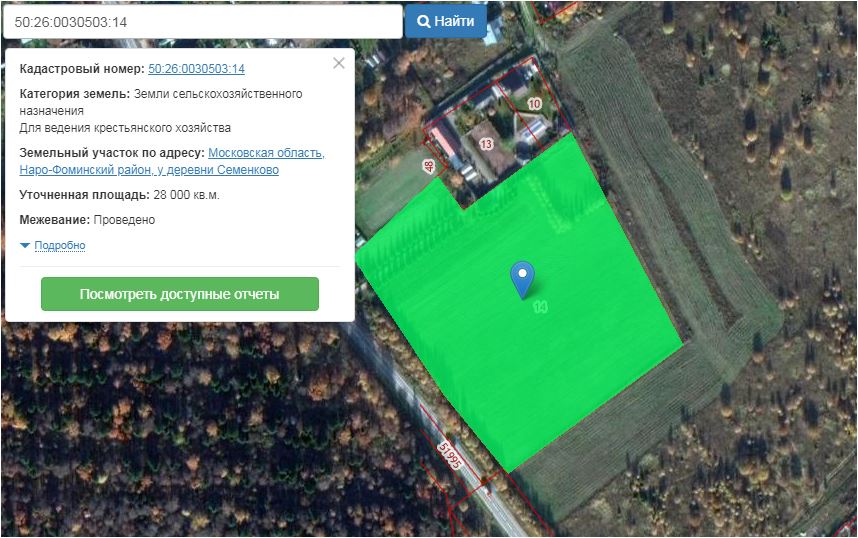The image size is (858, 538).
Task: Click parcel label 48 on map
Action: (x=429, y=166)
